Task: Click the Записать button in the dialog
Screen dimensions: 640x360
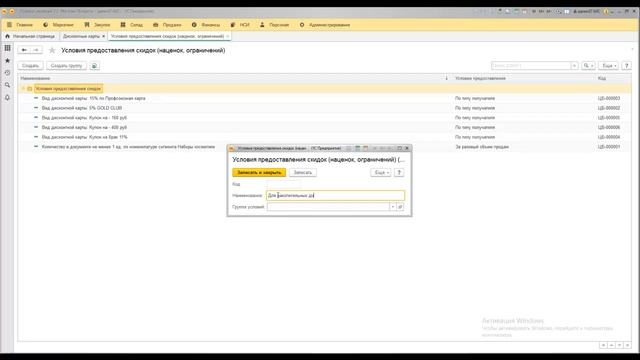Action: pyautogui.click(x=303, y=173)
